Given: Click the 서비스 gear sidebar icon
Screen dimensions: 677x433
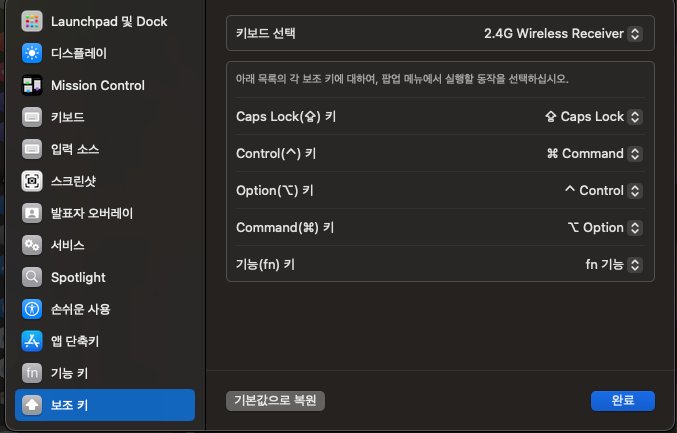Looking at the screenshot, I should [x=32, y=245].
